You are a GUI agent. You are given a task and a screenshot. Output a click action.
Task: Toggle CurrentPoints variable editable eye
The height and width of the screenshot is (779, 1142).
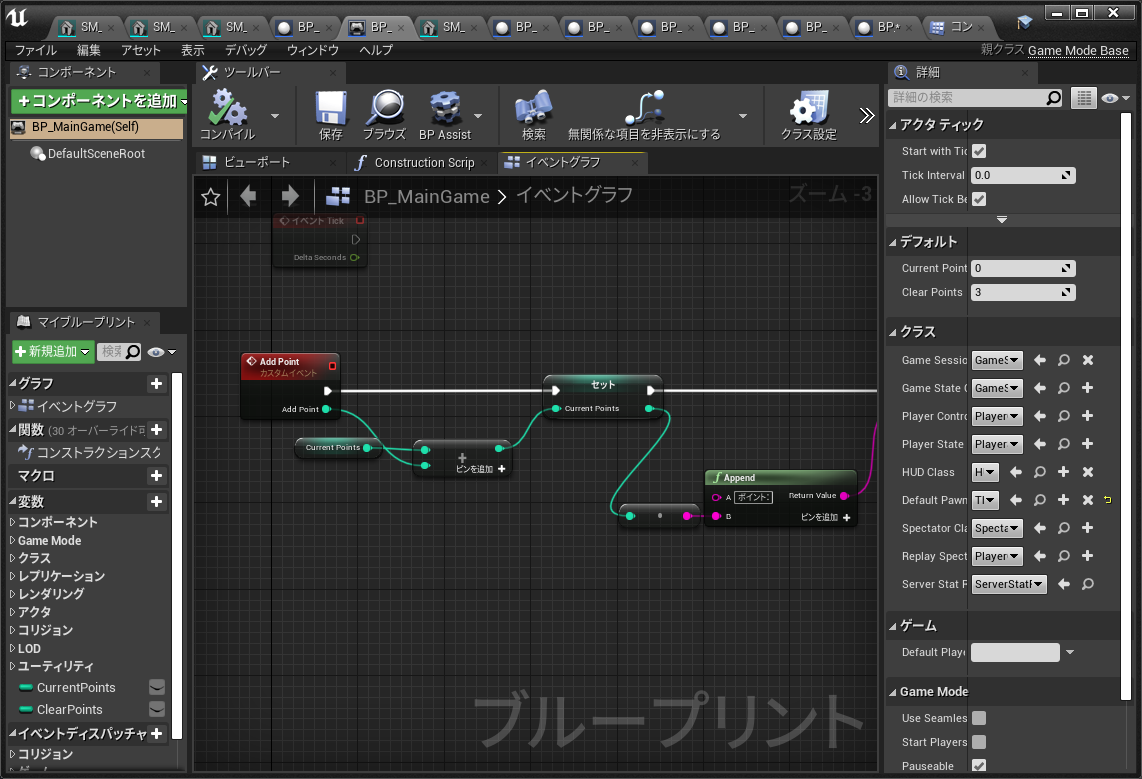coord(157,687)
